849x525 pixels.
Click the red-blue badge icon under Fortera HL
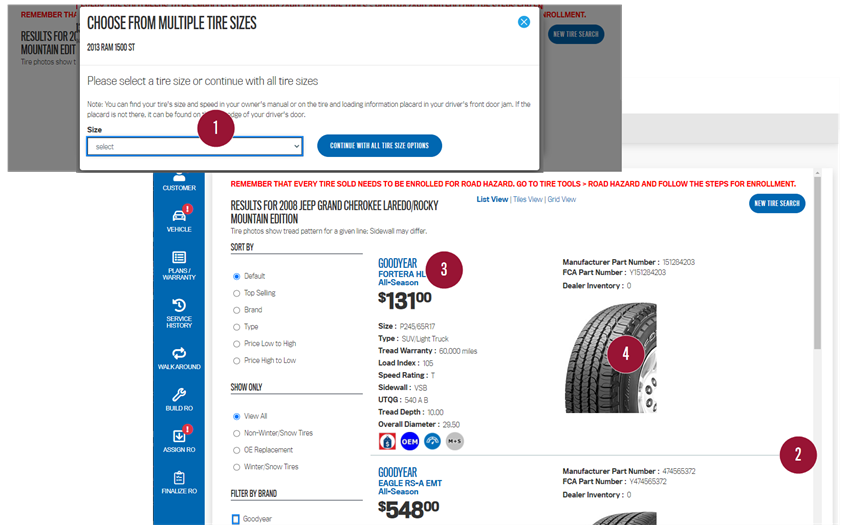[x=387, y=442]
